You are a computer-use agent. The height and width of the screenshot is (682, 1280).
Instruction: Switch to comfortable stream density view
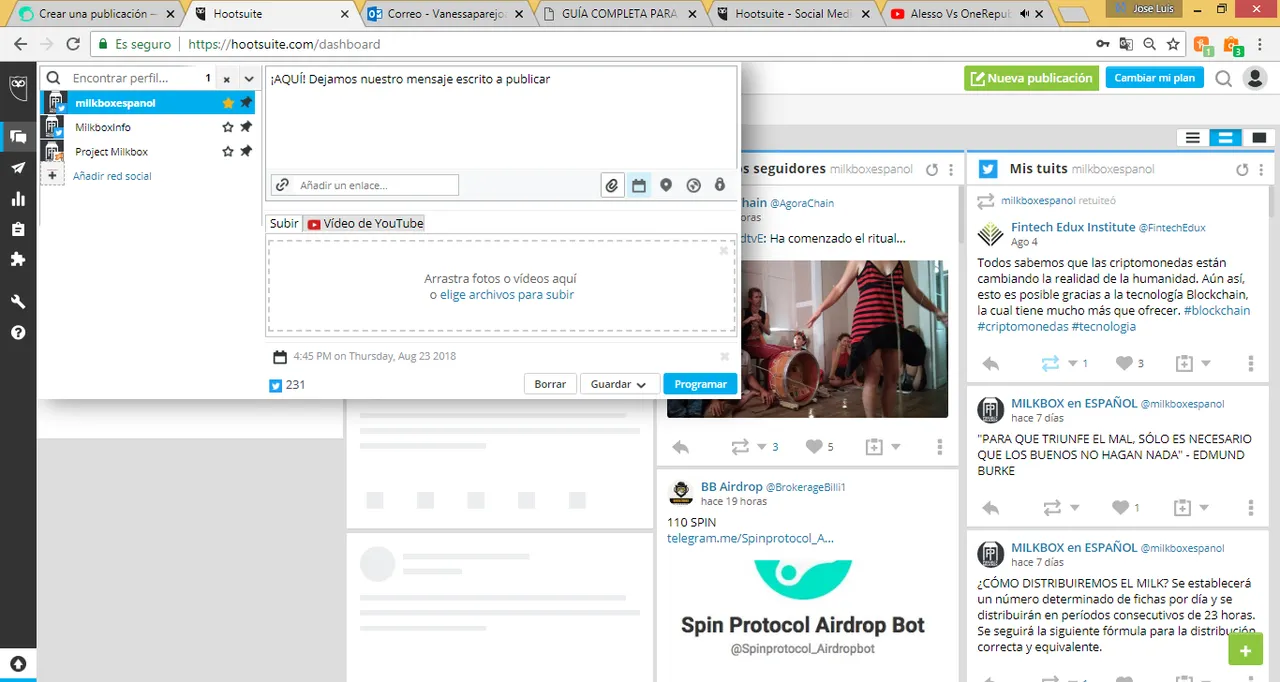click(x=1259, y=138)
